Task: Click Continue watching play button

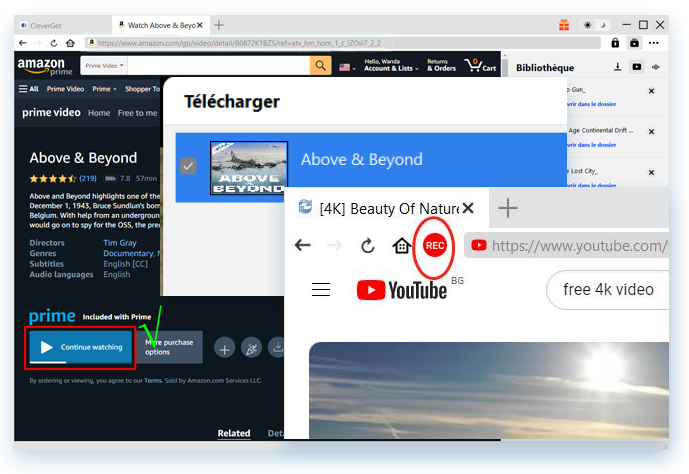Action: pos(80,347)
